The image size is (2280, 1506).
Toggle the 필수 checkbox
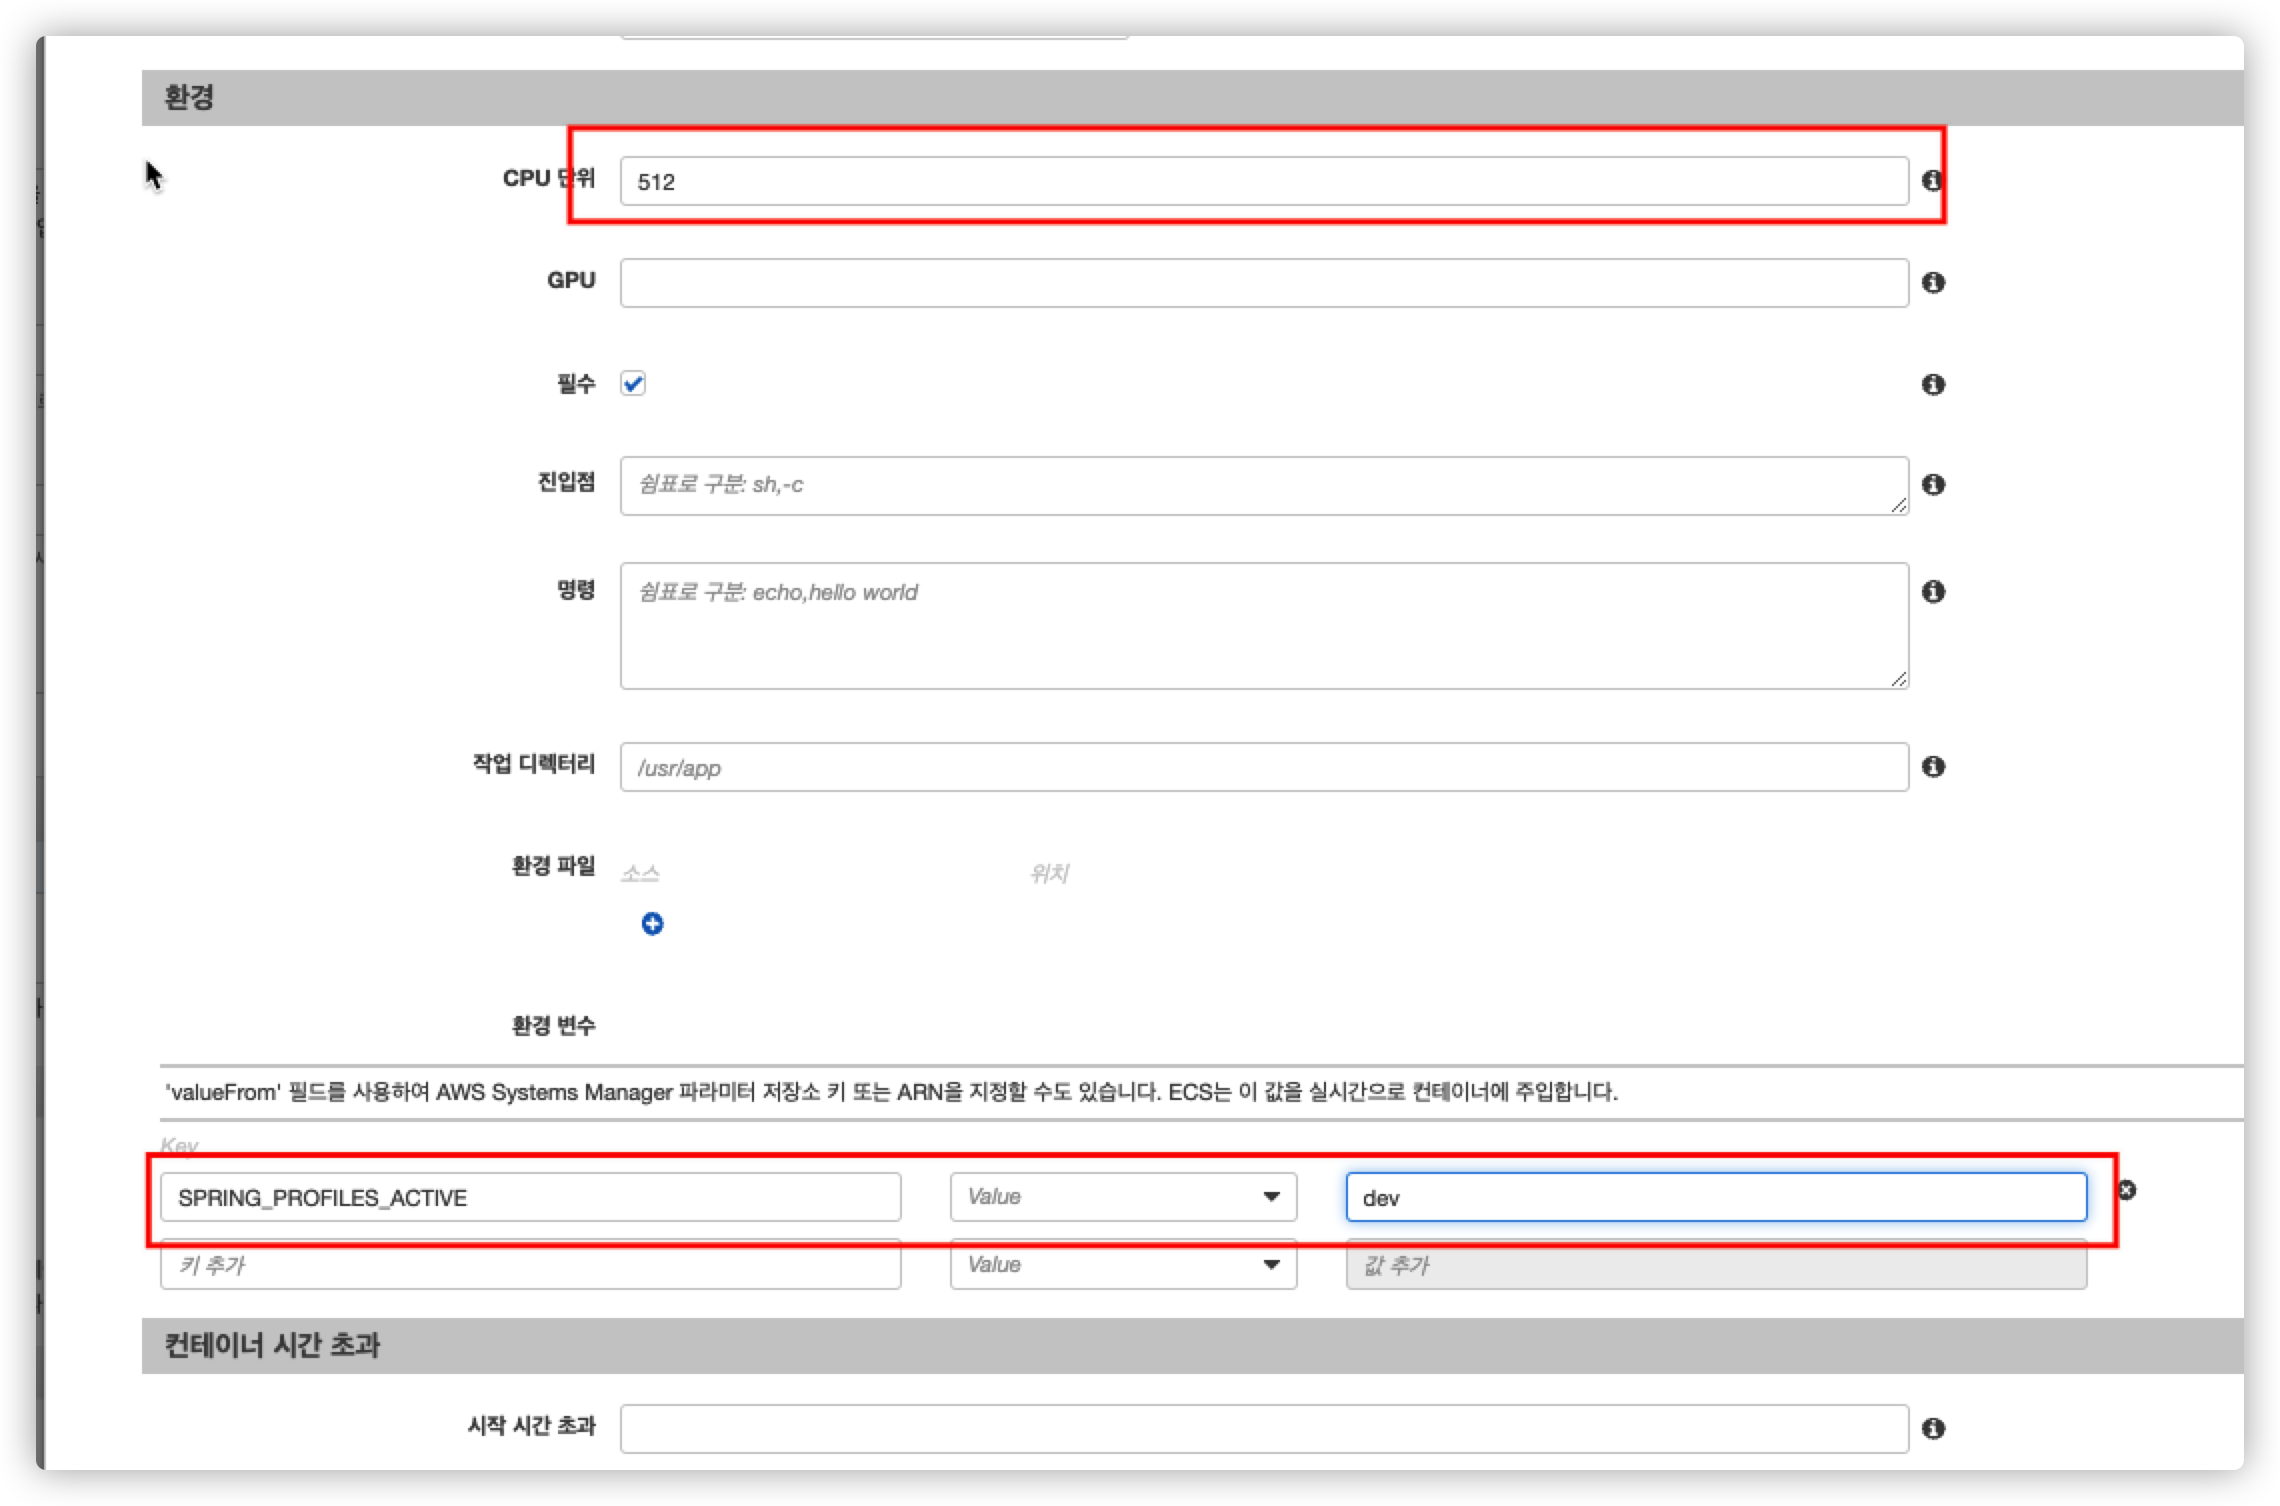pos(633,384)
